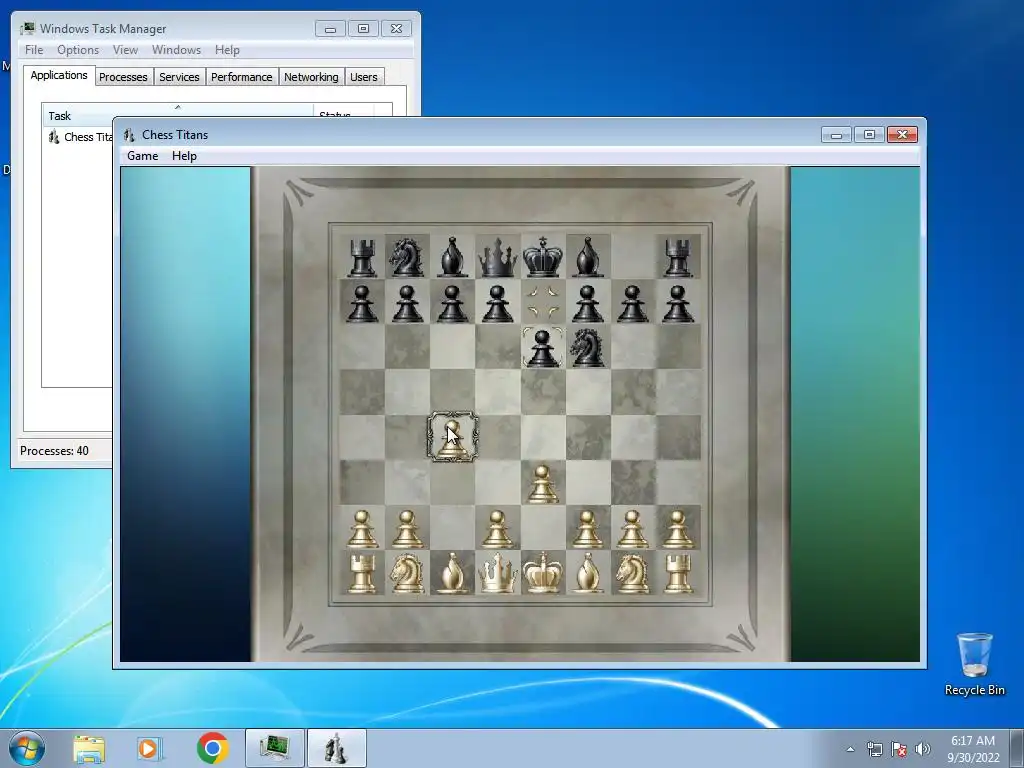The width and height of the screenshot is (1024, 768).
Task: Open Google Chrome from the taskbar
Action: 212,748
